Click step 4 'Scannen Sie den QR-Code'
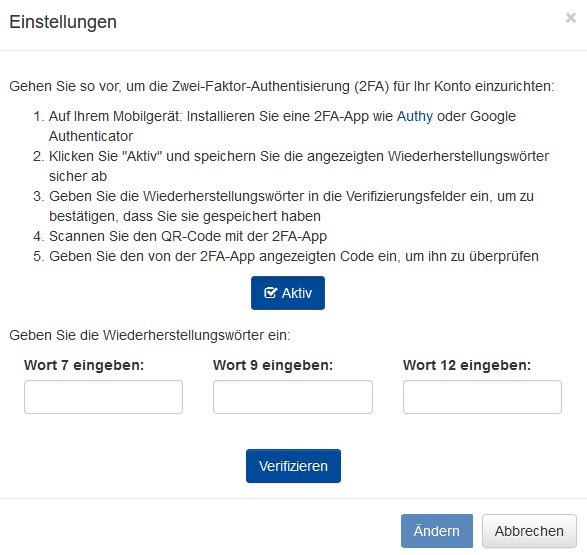 [180, 237]
